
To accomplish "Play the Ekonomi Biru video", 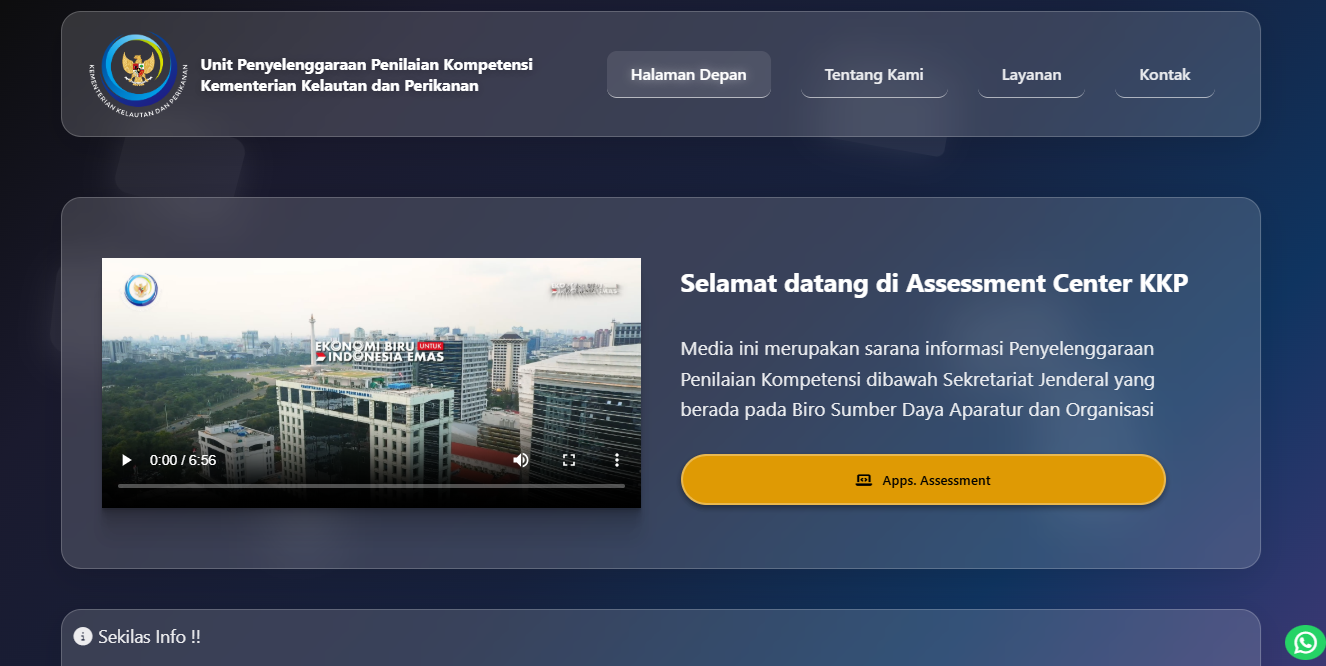I will [126, 460].
